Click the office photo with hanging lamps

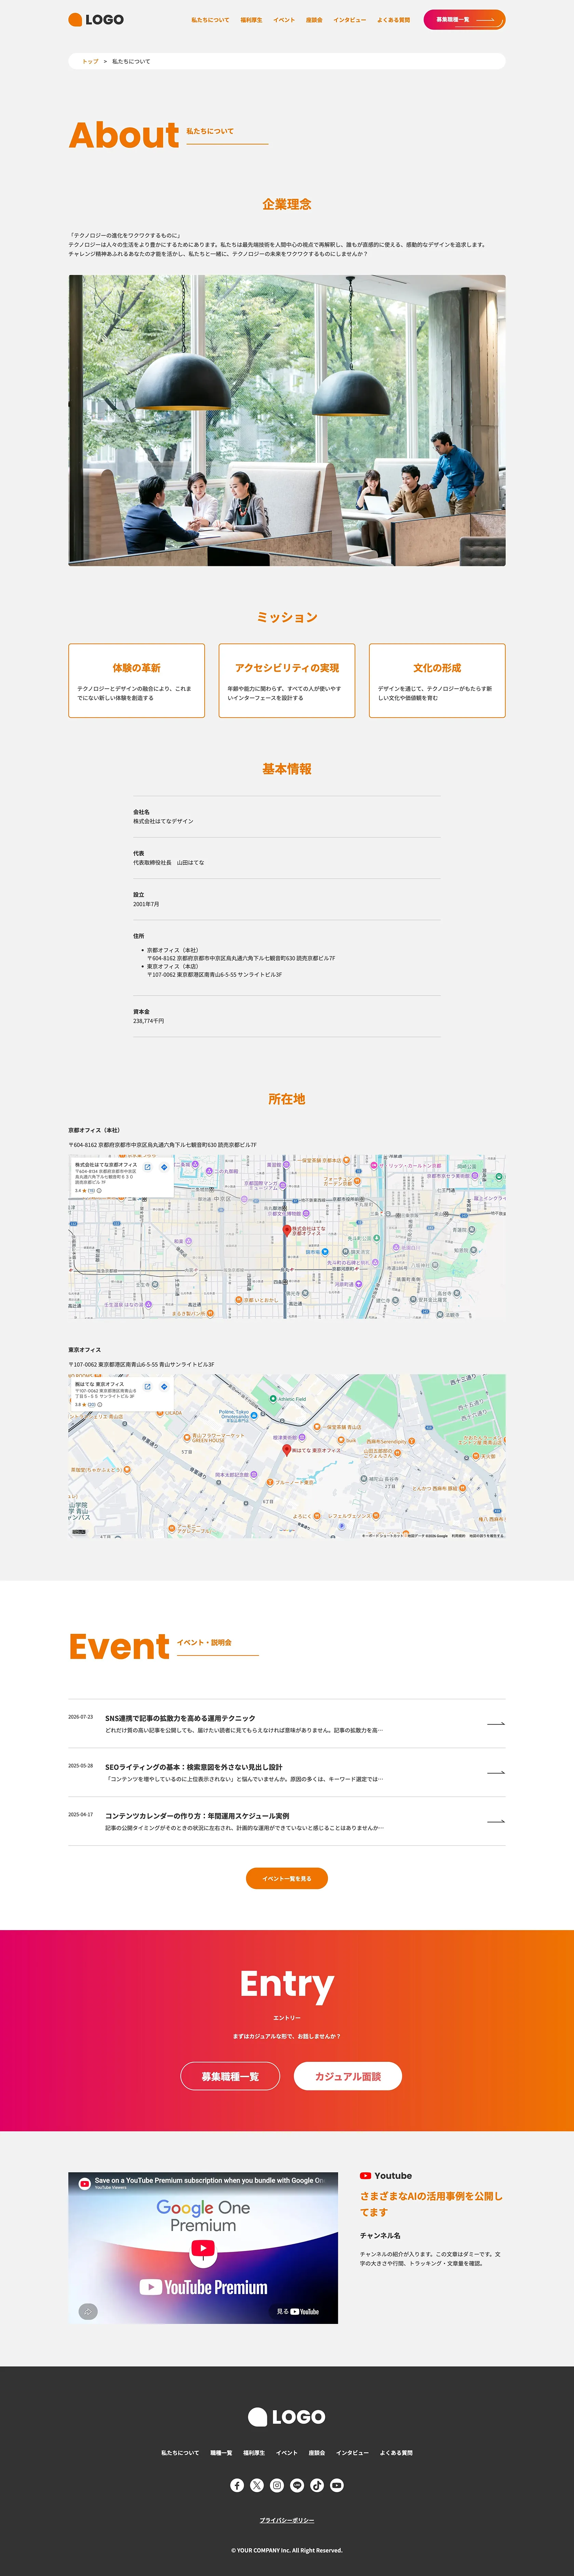tap(287, 420)
